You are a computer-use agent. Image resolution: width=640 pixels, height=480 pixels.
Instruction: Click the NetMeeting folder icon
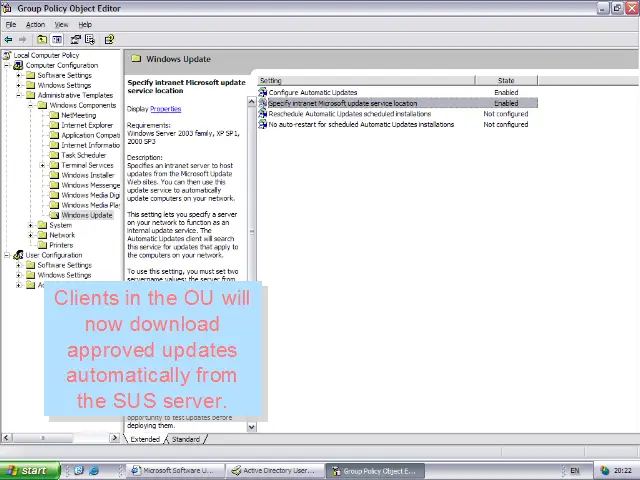coord(54,115)
